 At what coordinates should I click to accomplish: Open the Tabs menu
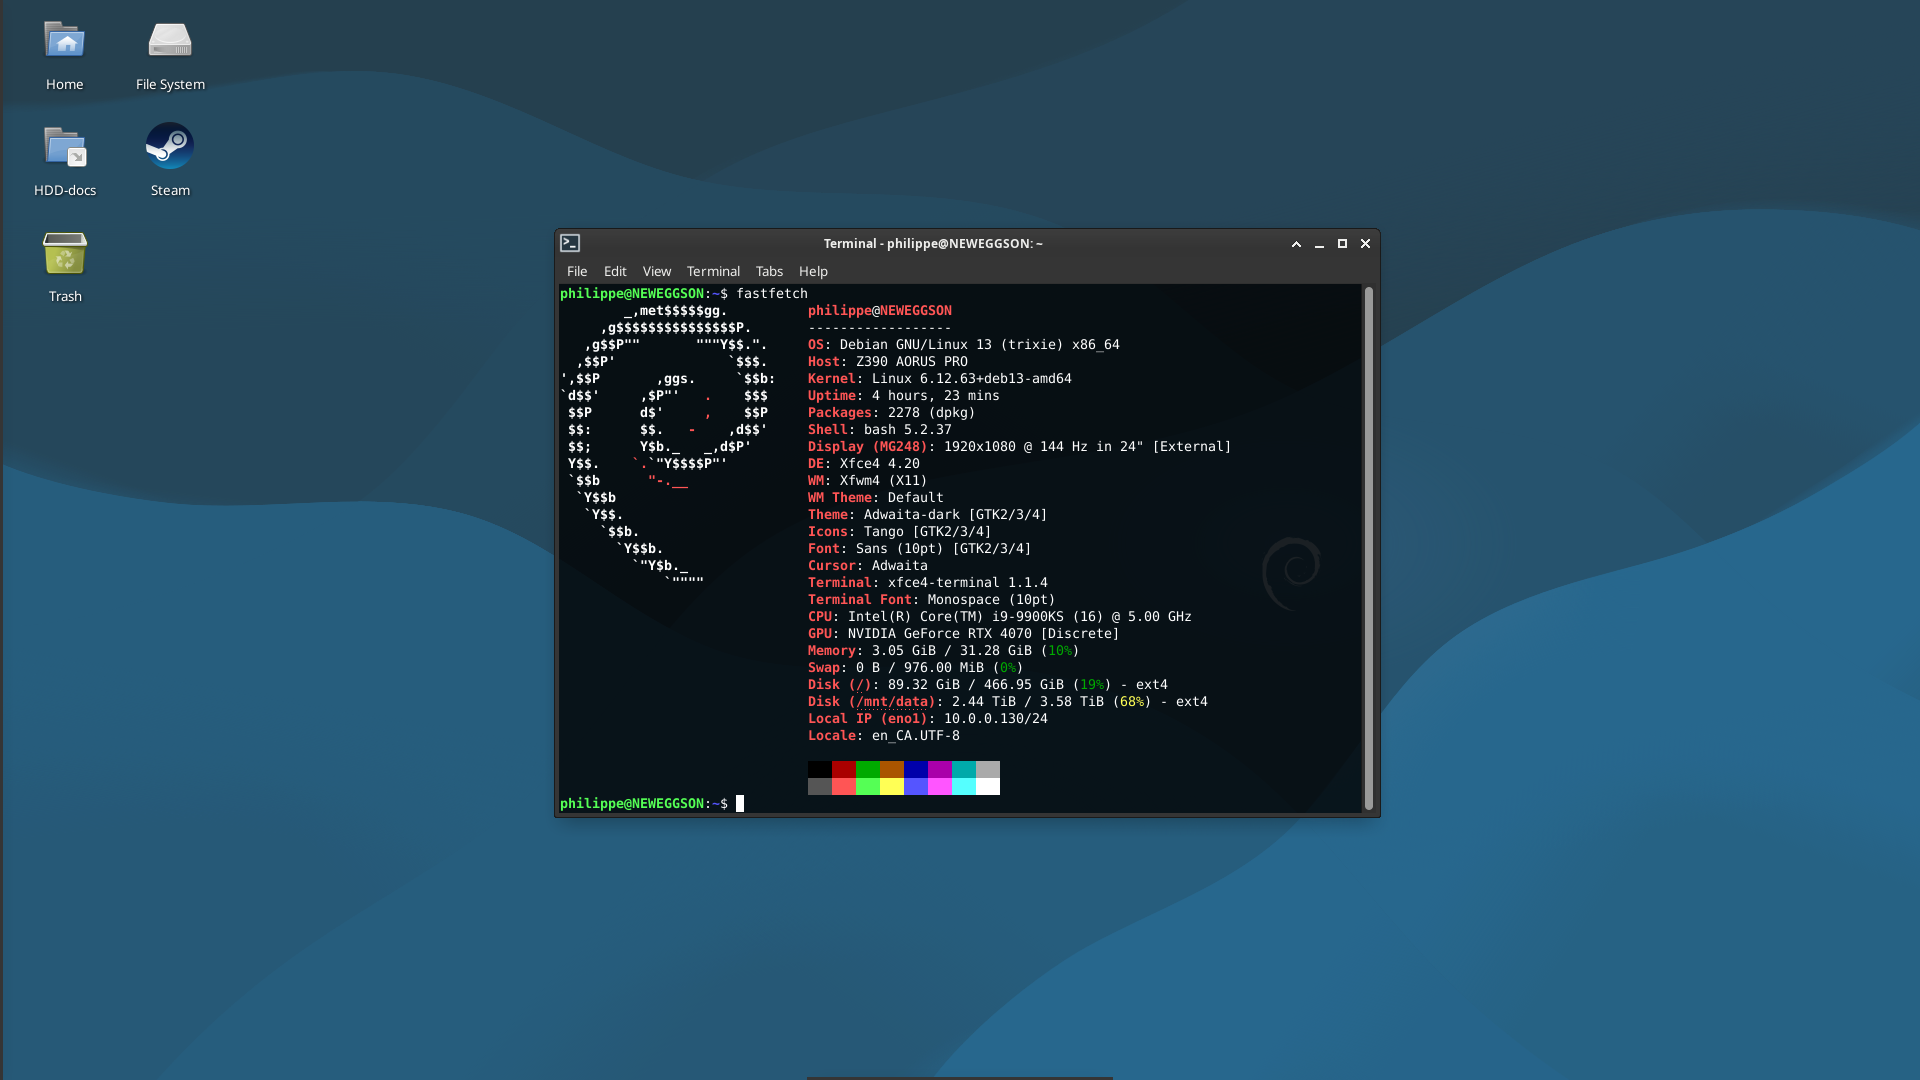click(769, 271)
